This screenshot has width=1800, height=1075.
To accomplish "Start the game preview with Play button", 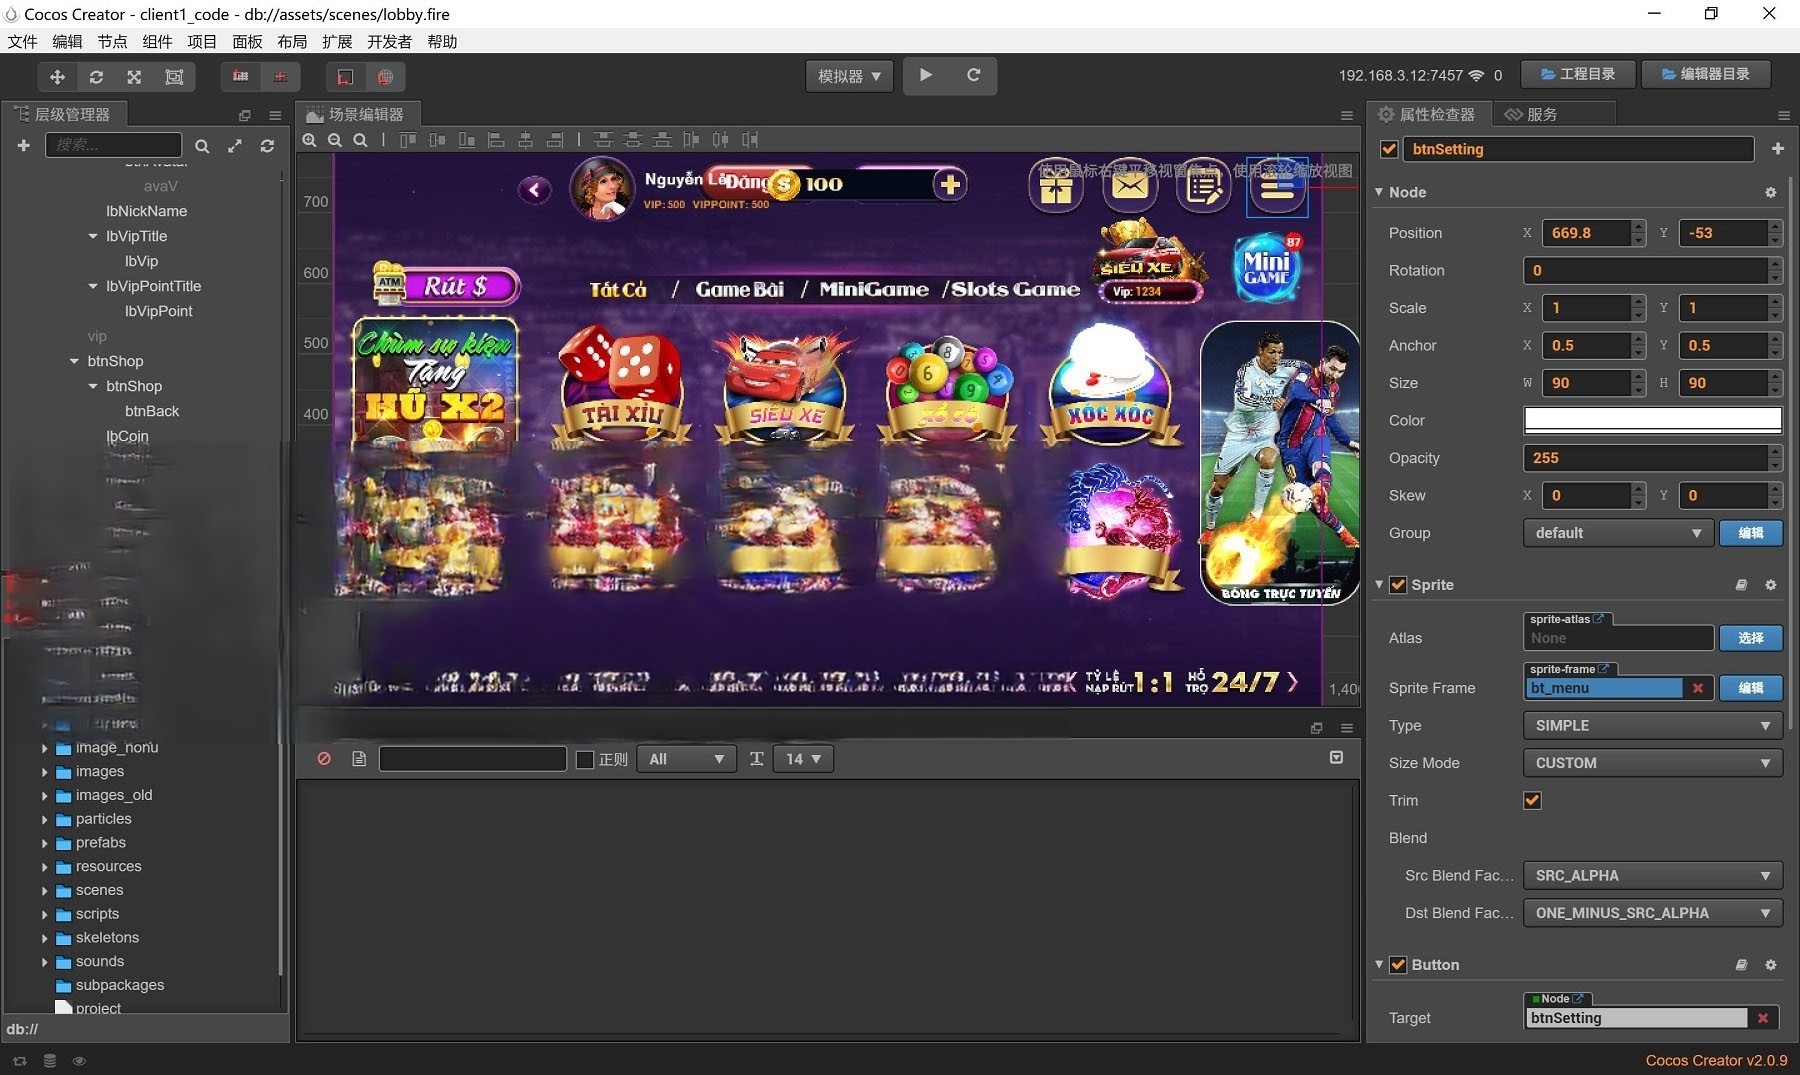I will click(926, 75).
